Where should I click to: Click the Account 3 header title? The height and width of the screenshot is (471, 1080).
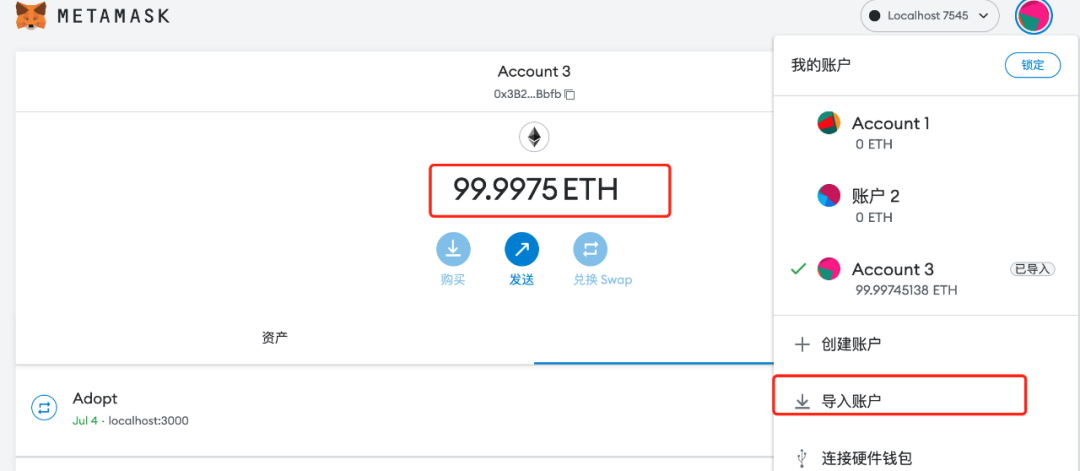[x=534, y=72]
